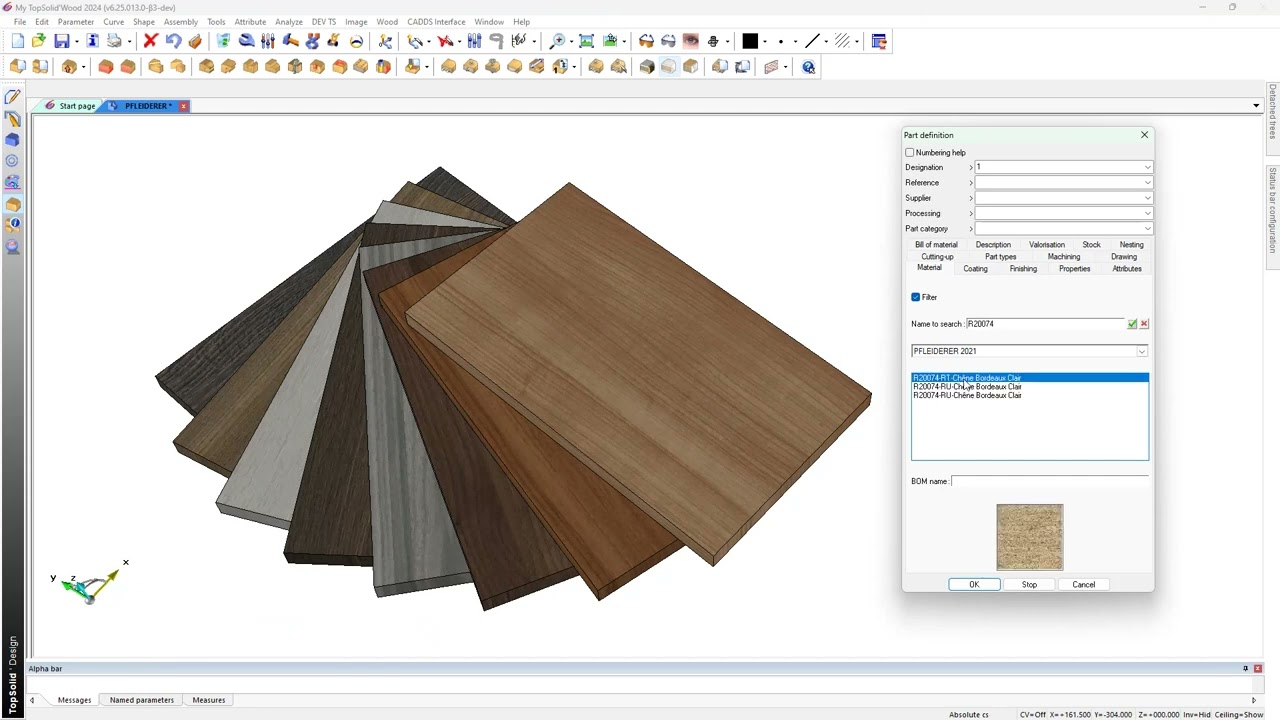1280x720 pixels.
Task: Open the File menu
Action: click(20, 21)
